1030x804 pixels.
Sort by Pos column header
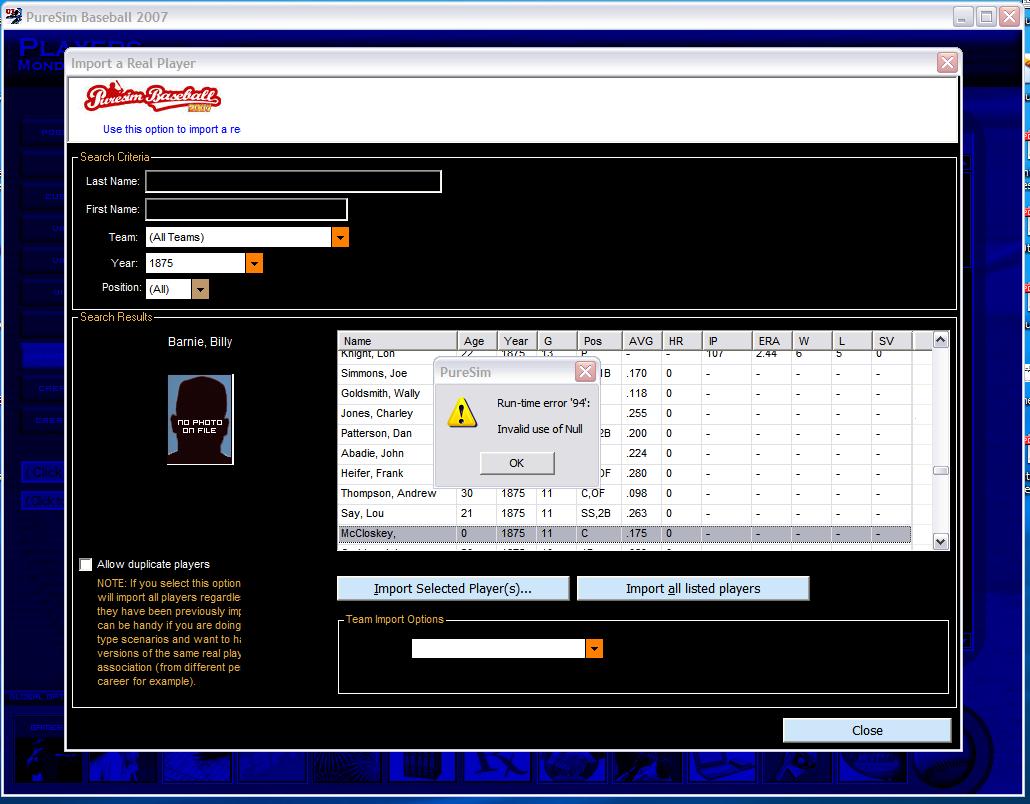[x=599, y=341]
